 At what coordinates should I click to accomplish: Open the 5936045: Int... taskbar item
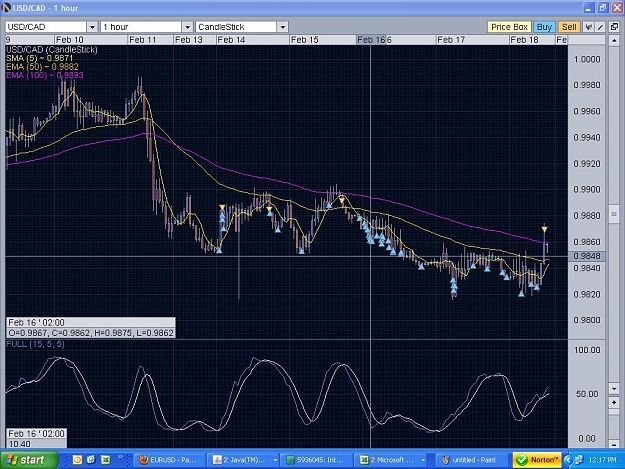click(318, 460)
